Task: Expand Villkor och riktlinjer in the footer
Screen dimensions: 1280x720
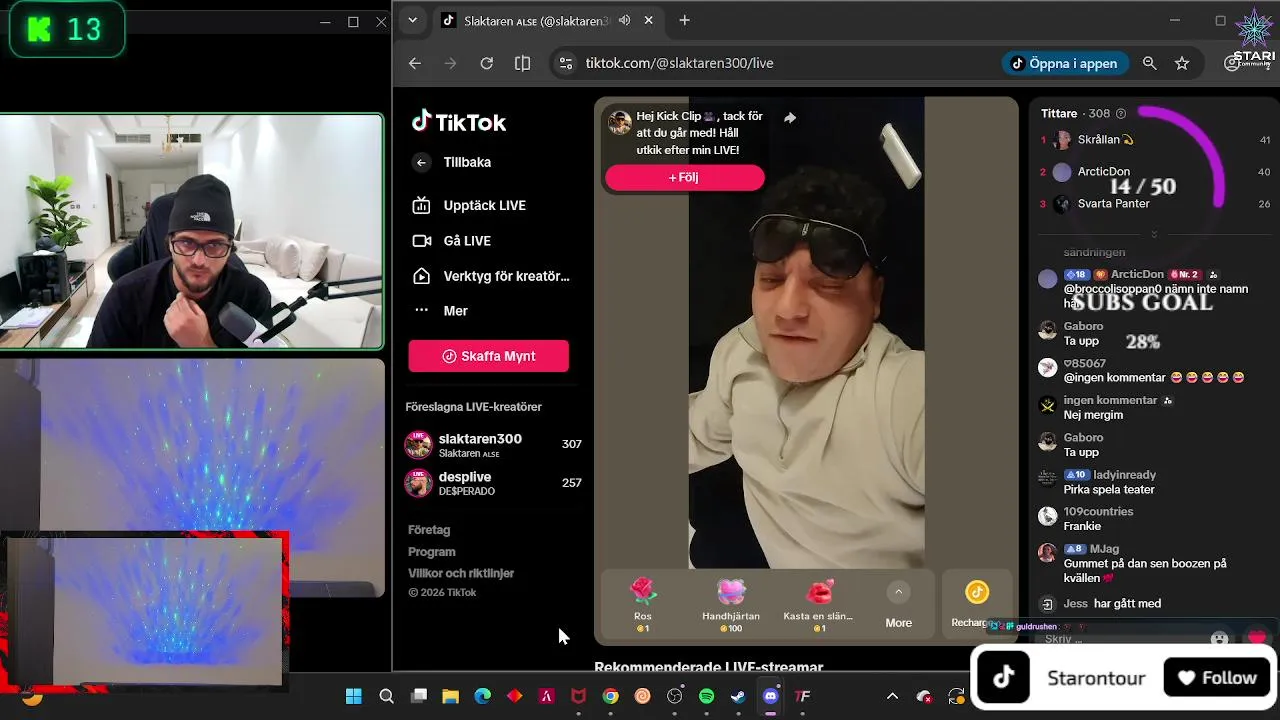Action: pos(461,573)
